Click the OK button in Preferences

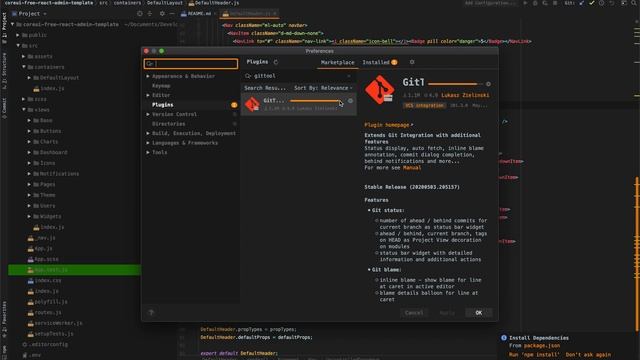479,313
